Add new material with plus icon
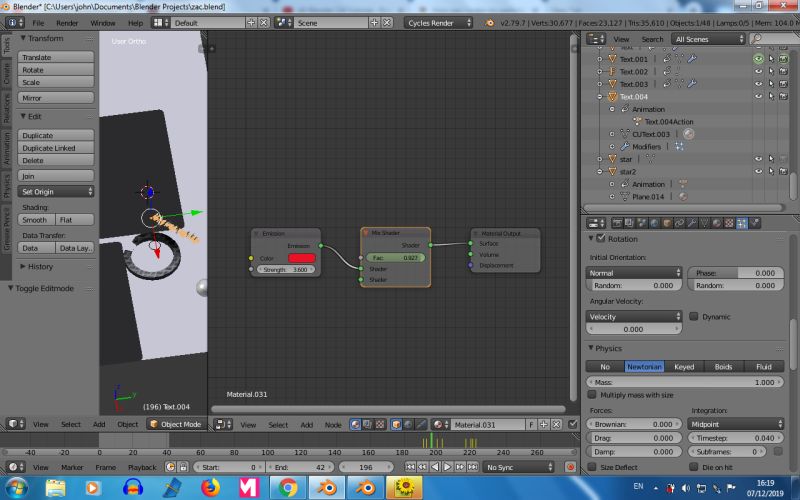800x500 pixels. tap(544, 424)
